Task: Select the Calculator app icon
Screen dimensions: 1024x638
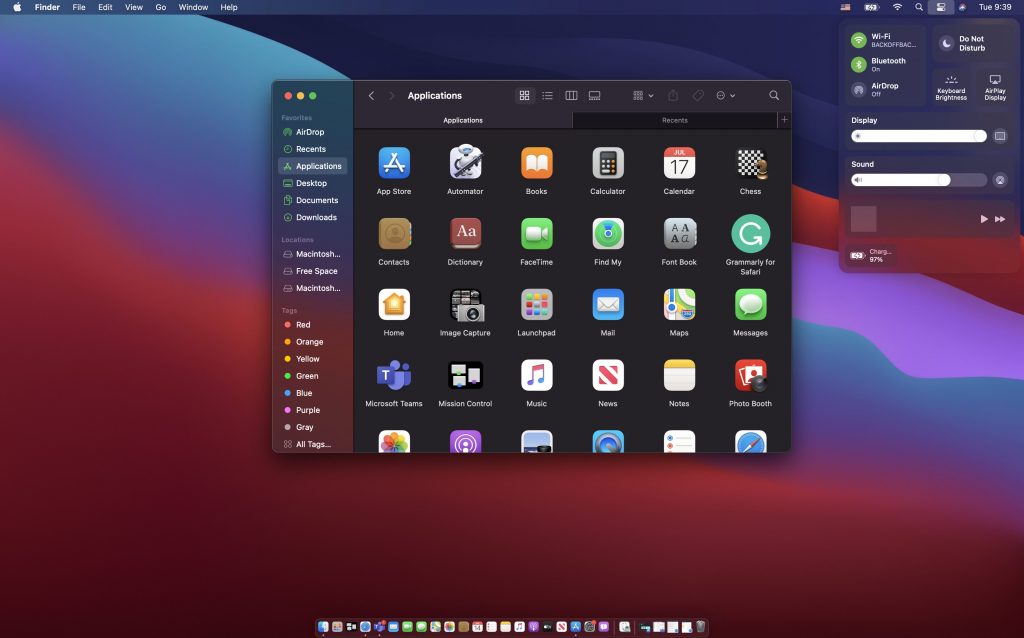Action: [607, 163]
